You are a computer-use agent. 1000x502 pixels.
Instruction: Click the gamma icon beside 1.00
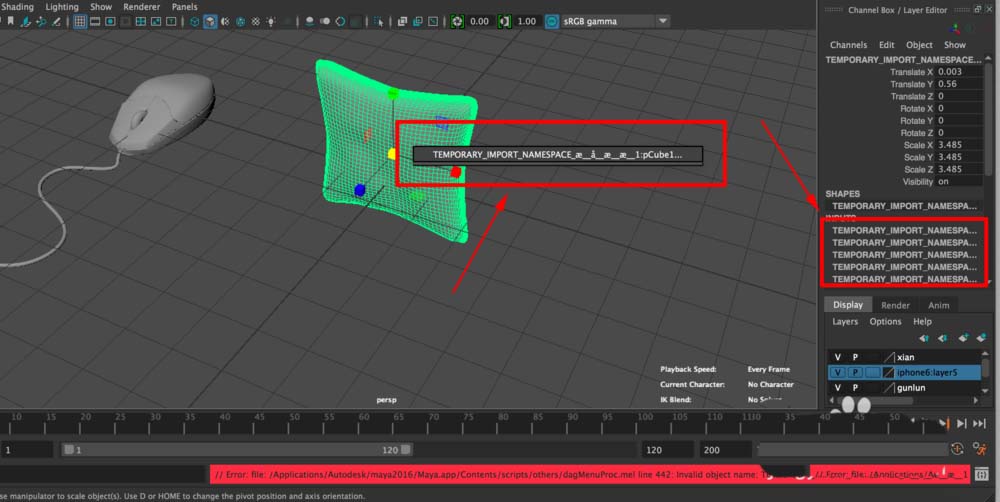(x=504, y=21)
